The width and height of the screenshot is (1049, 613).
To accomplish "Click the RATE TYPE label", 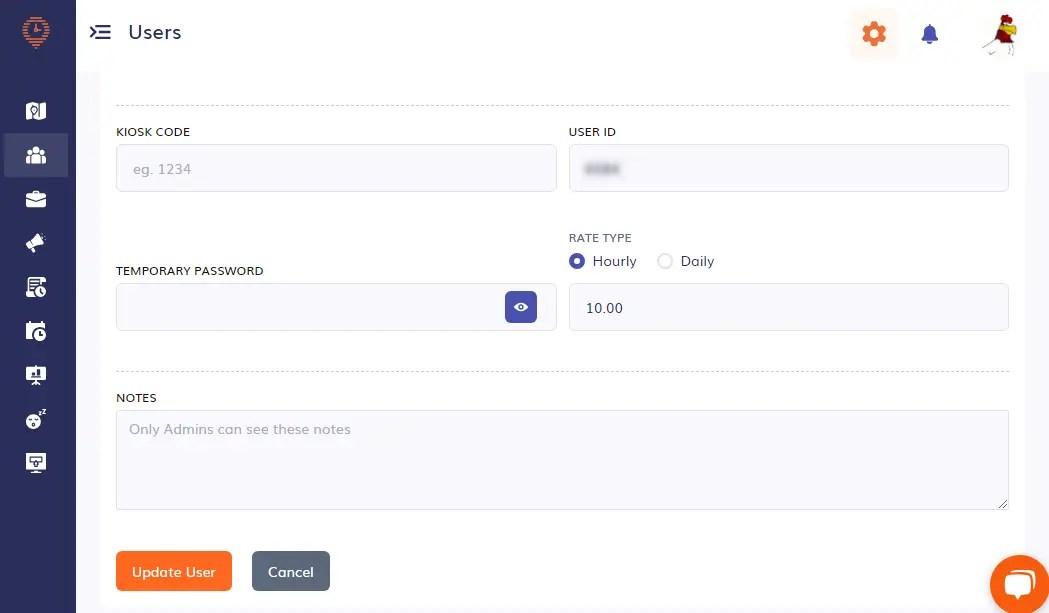I will (600, 238).
